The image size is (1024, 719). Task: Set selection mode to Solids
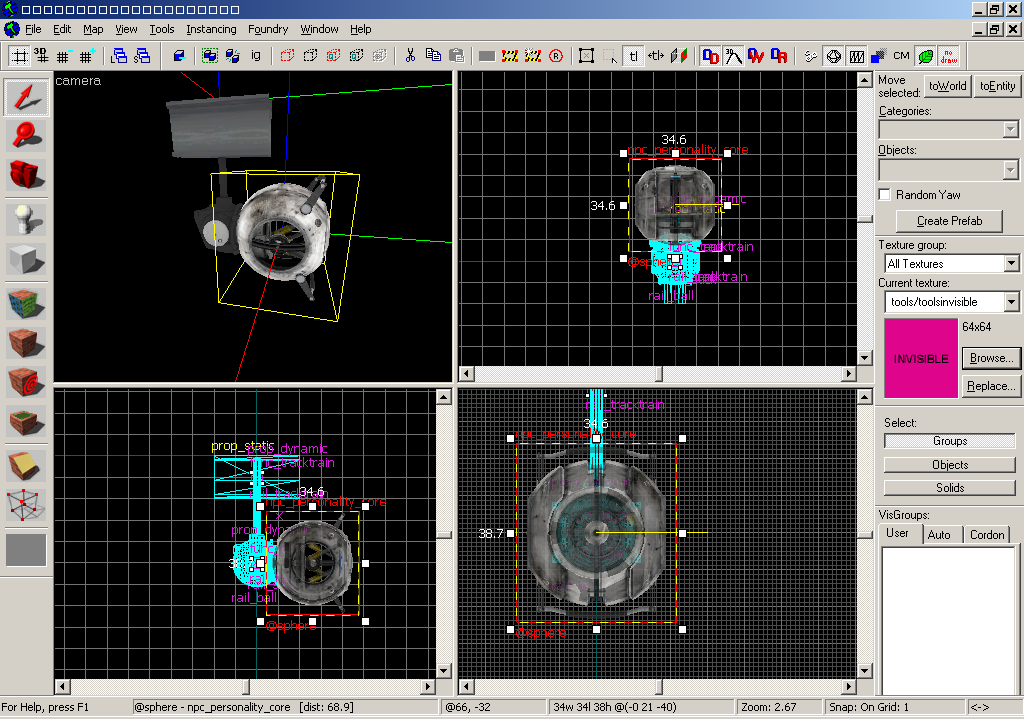950,488
